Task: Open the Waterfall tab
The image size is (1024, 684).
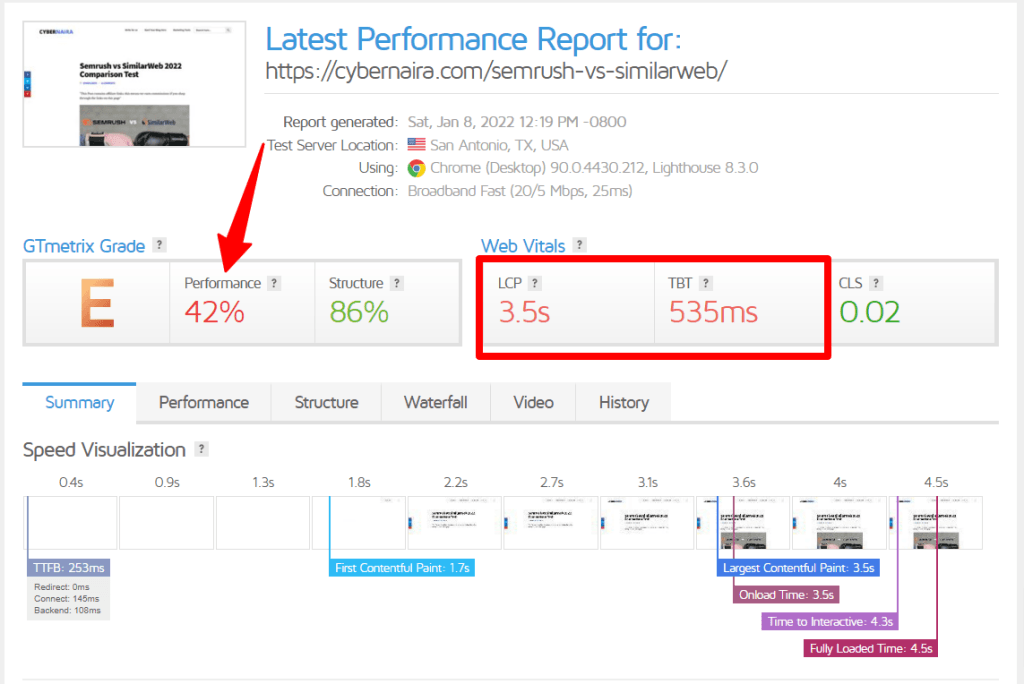Action: (x=436, y=402)
